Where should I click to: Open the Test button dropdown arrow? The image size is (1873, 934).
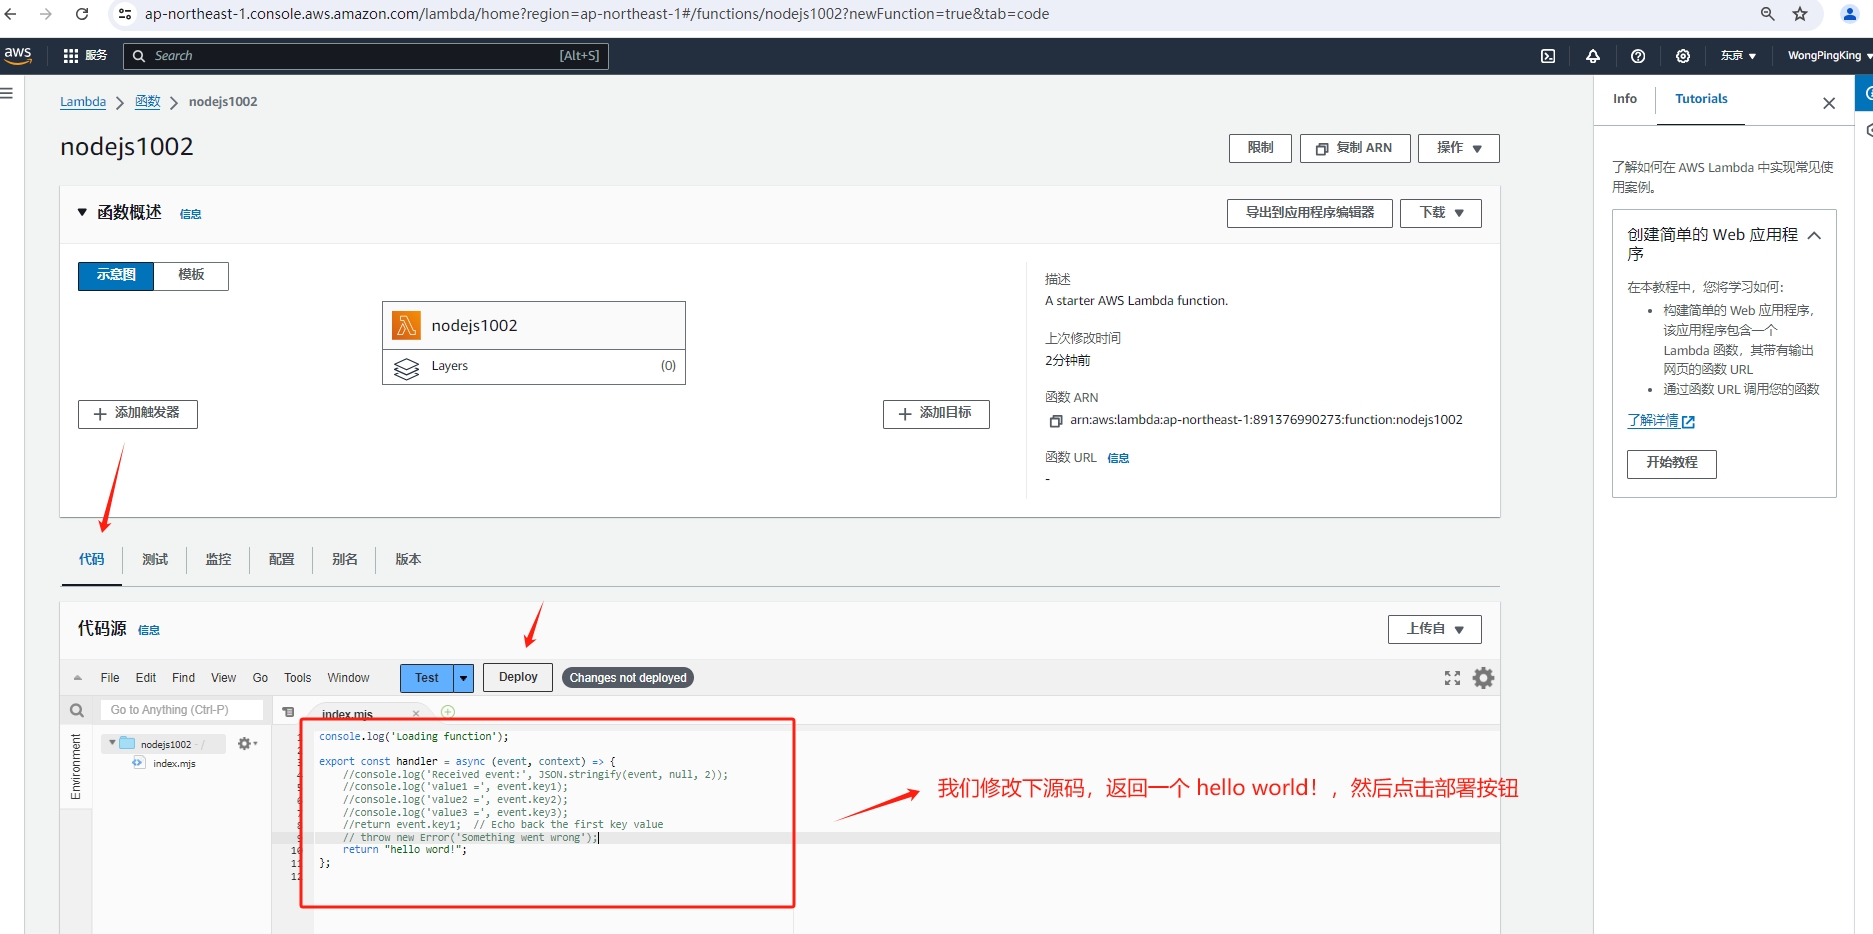[x=464, y=678]
